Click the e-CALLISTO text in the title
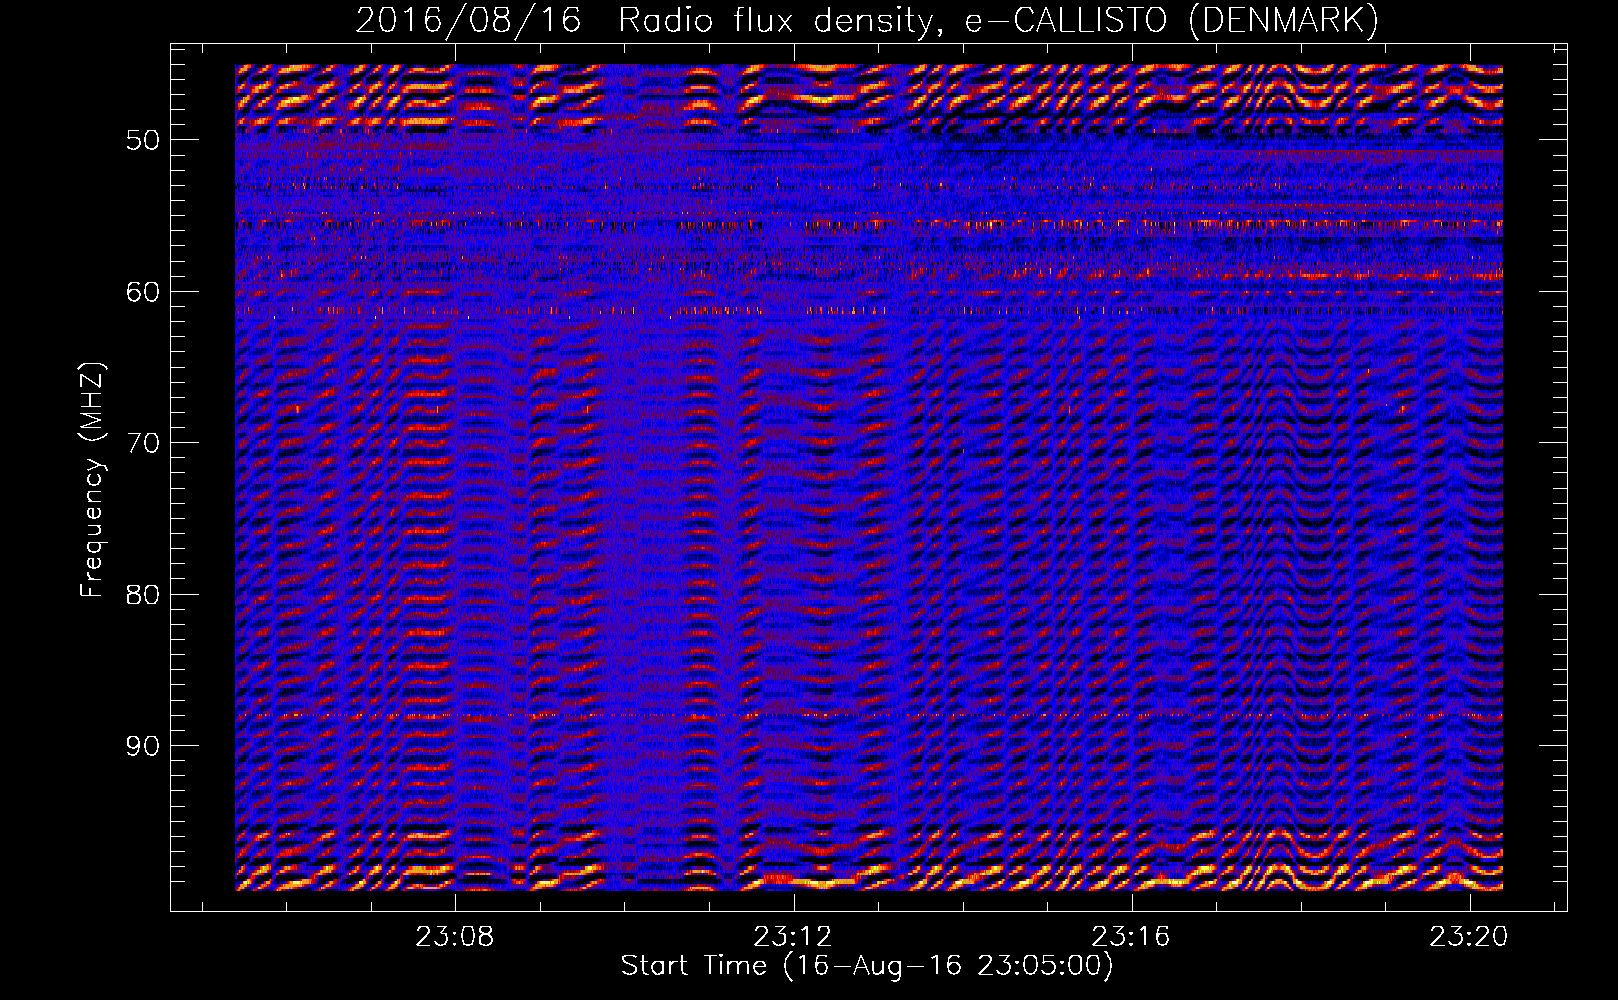 click(x=1065, y=21)
